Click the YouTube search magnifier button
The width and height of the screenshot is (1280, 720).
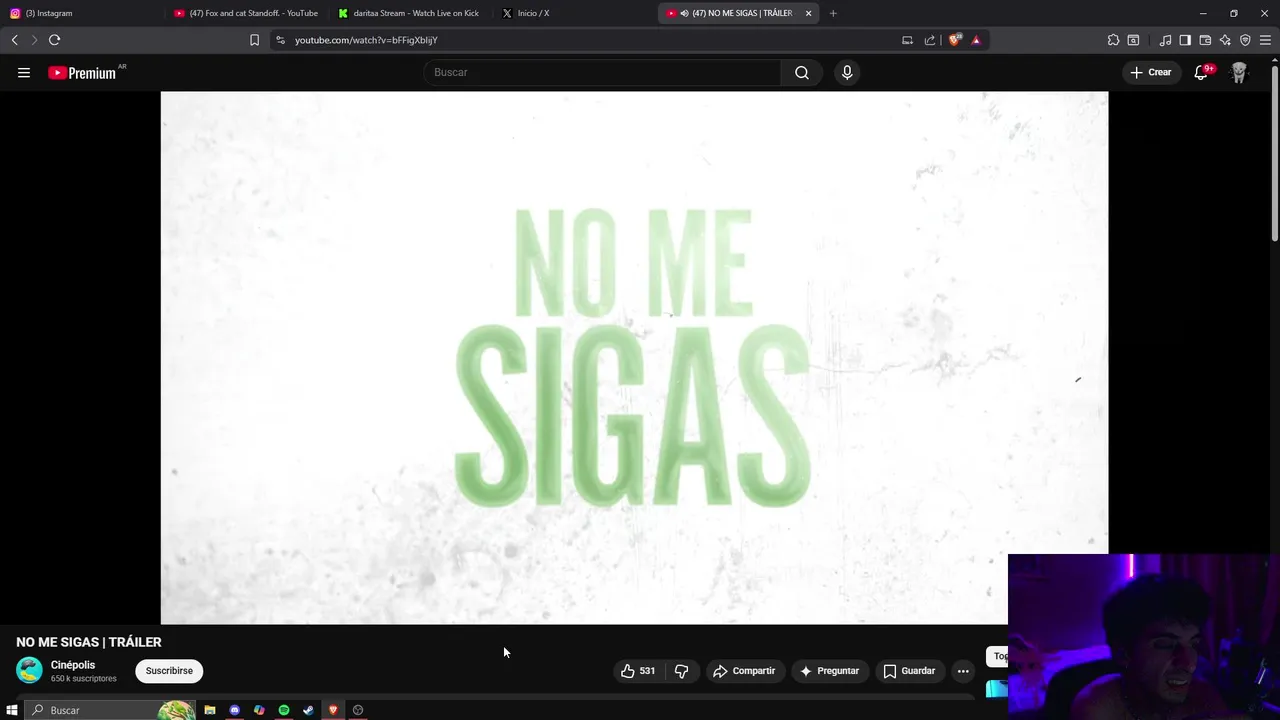(802, 72)
